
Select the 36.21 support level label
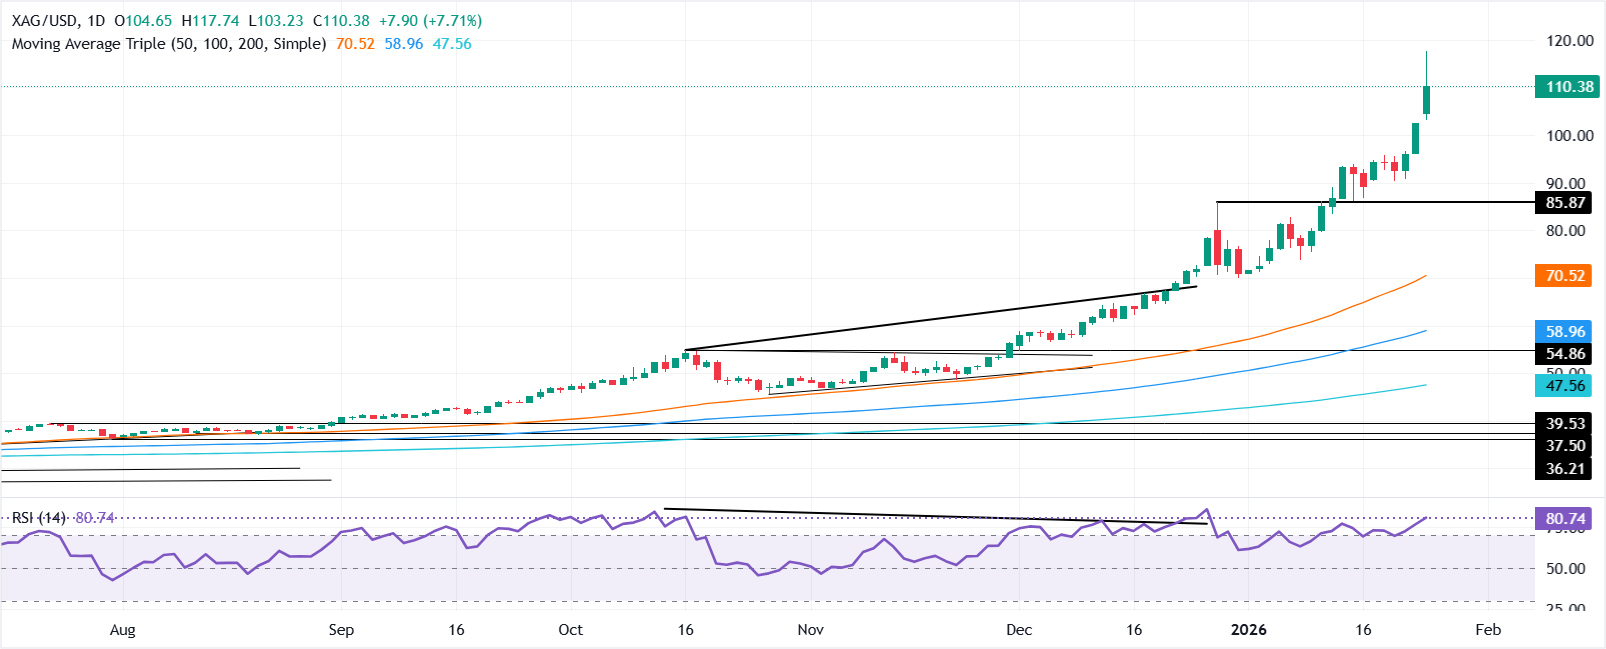1565,468
